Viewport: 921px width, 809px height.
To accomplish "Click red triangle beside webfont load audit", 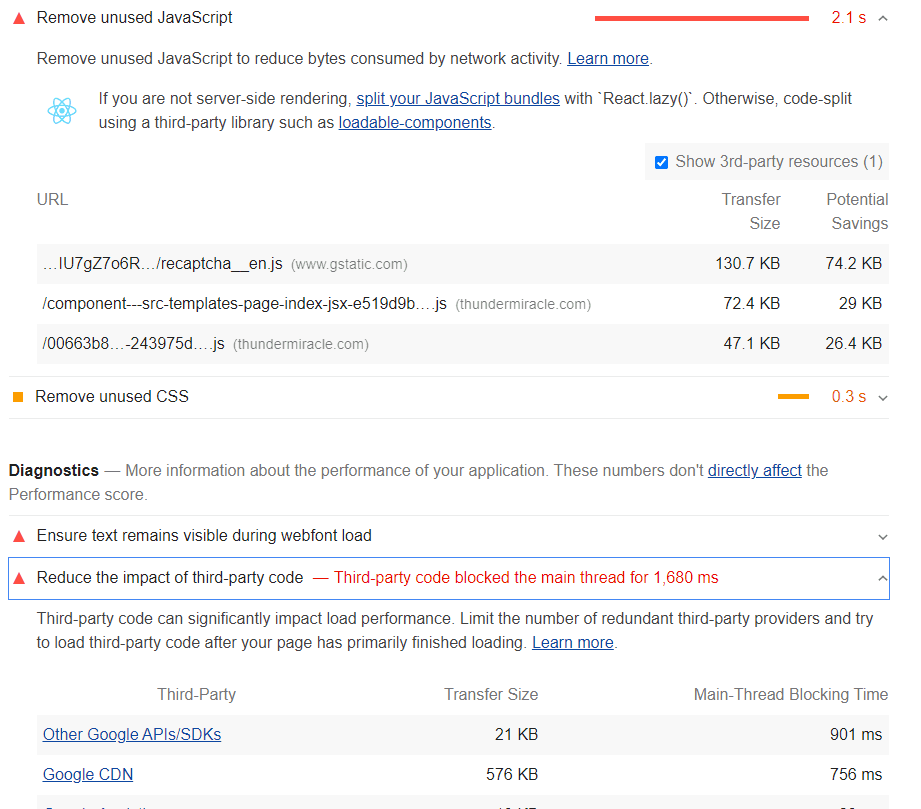I will [x=19, y=536].
